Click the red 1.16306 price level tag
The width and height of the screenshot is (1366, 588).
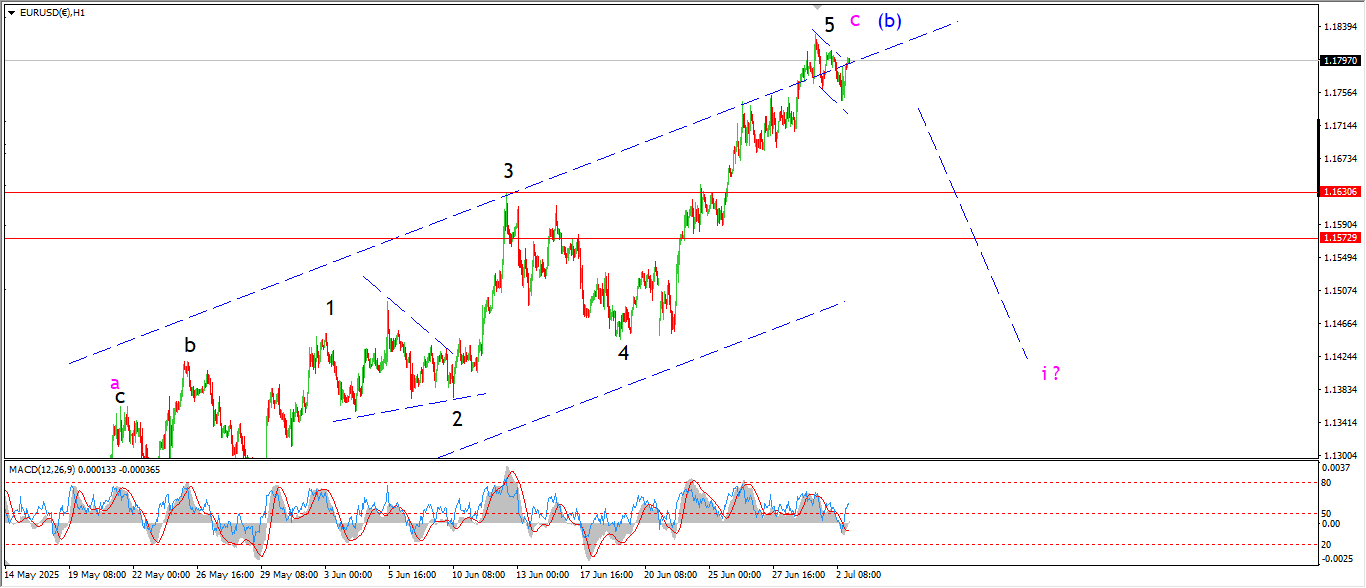click(1339, 191)
